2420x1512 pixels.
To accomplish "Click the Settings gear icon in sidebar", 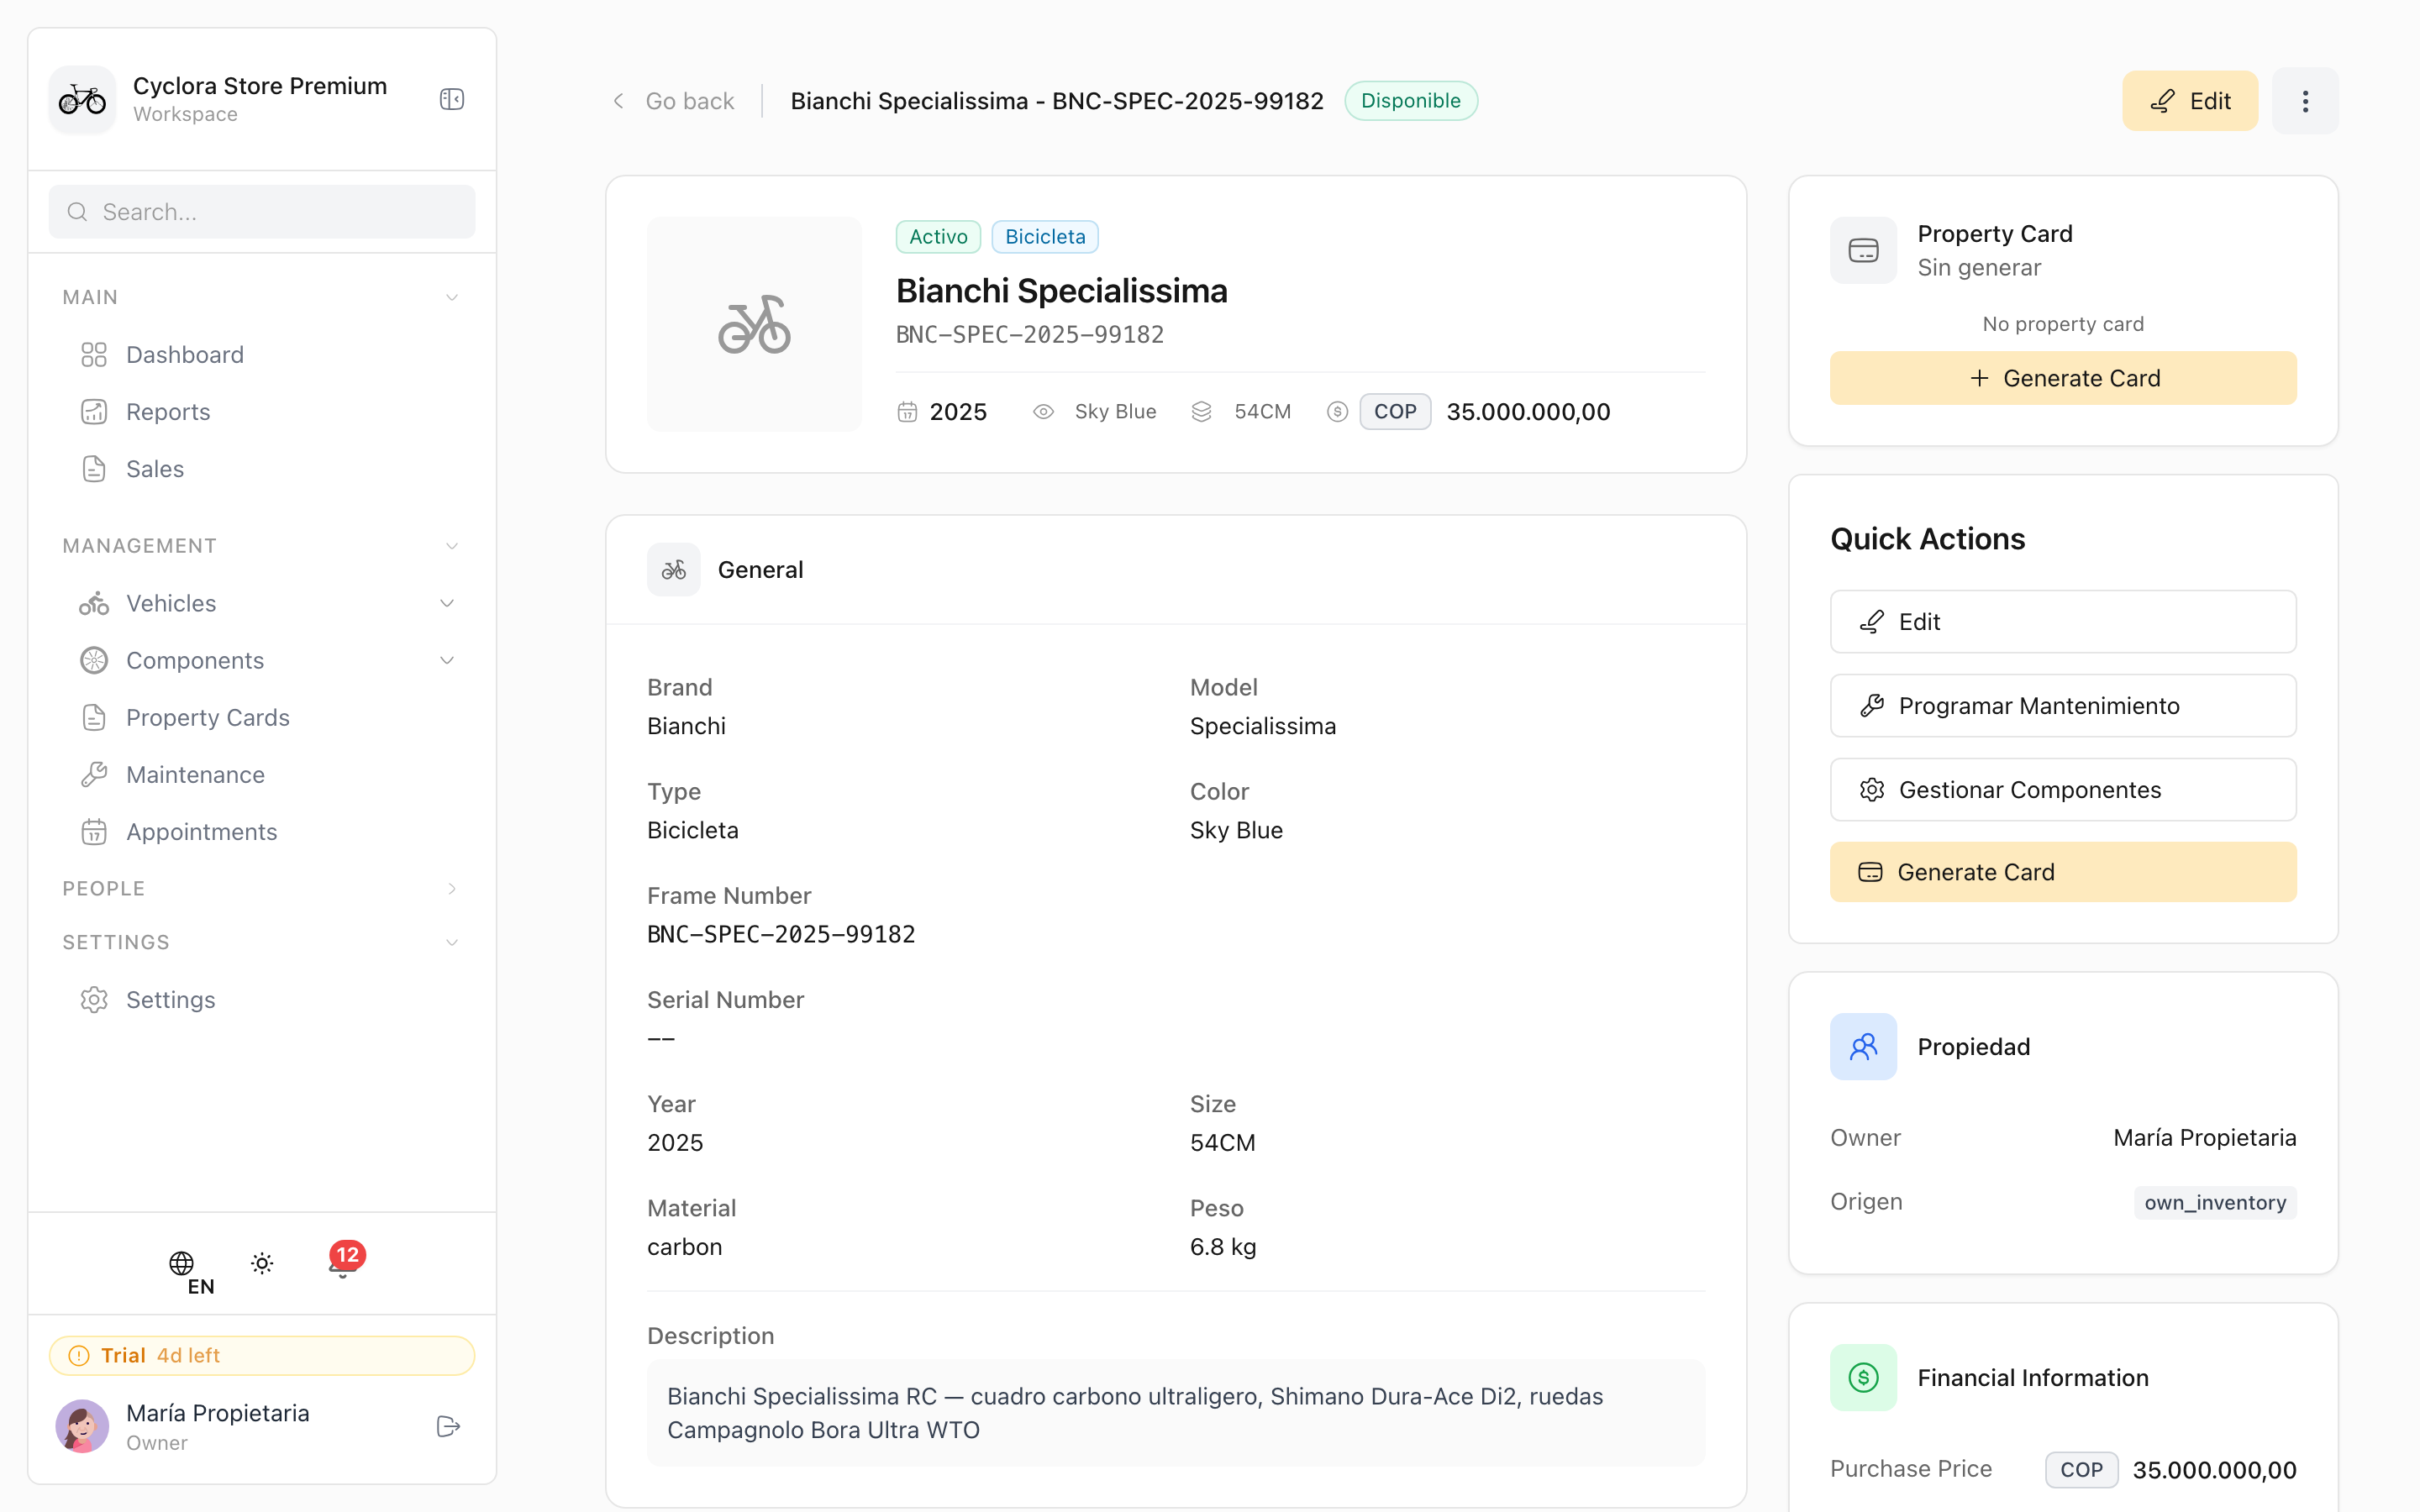I will point(94,999).
